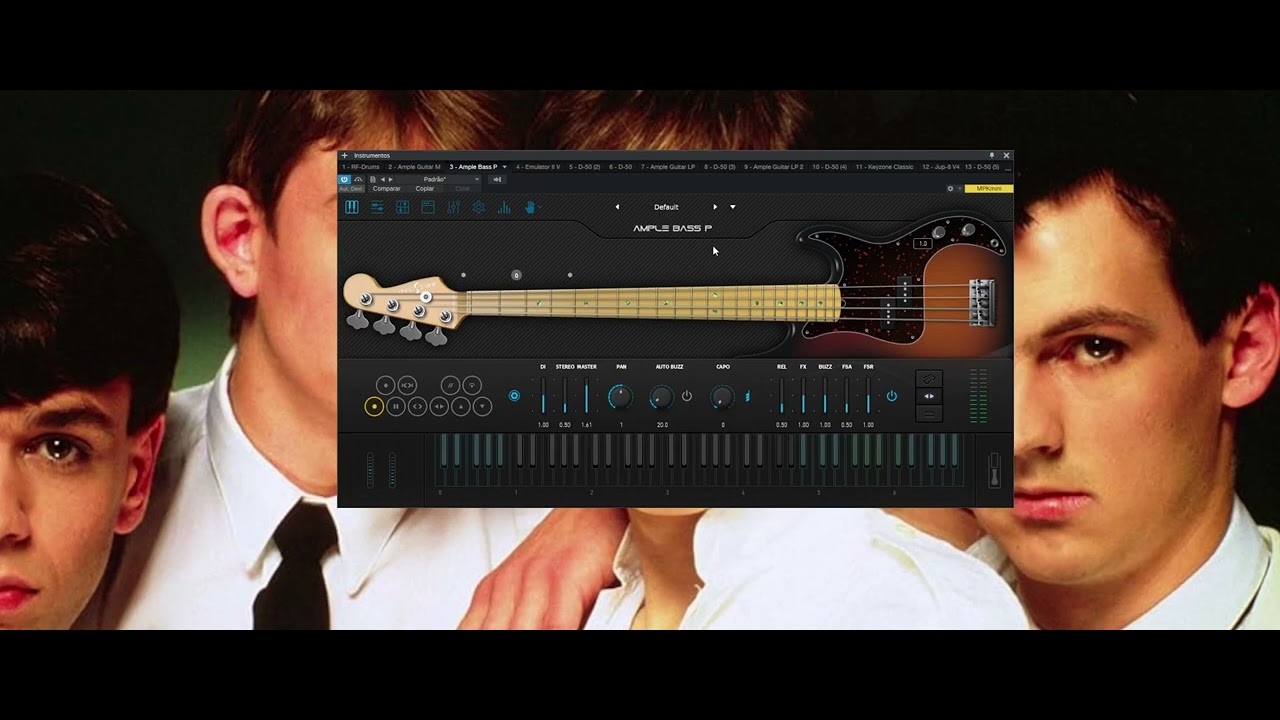Click the yellow highlighted articulation button
This screenshot has height=720, width=1280.
[374, 406]
